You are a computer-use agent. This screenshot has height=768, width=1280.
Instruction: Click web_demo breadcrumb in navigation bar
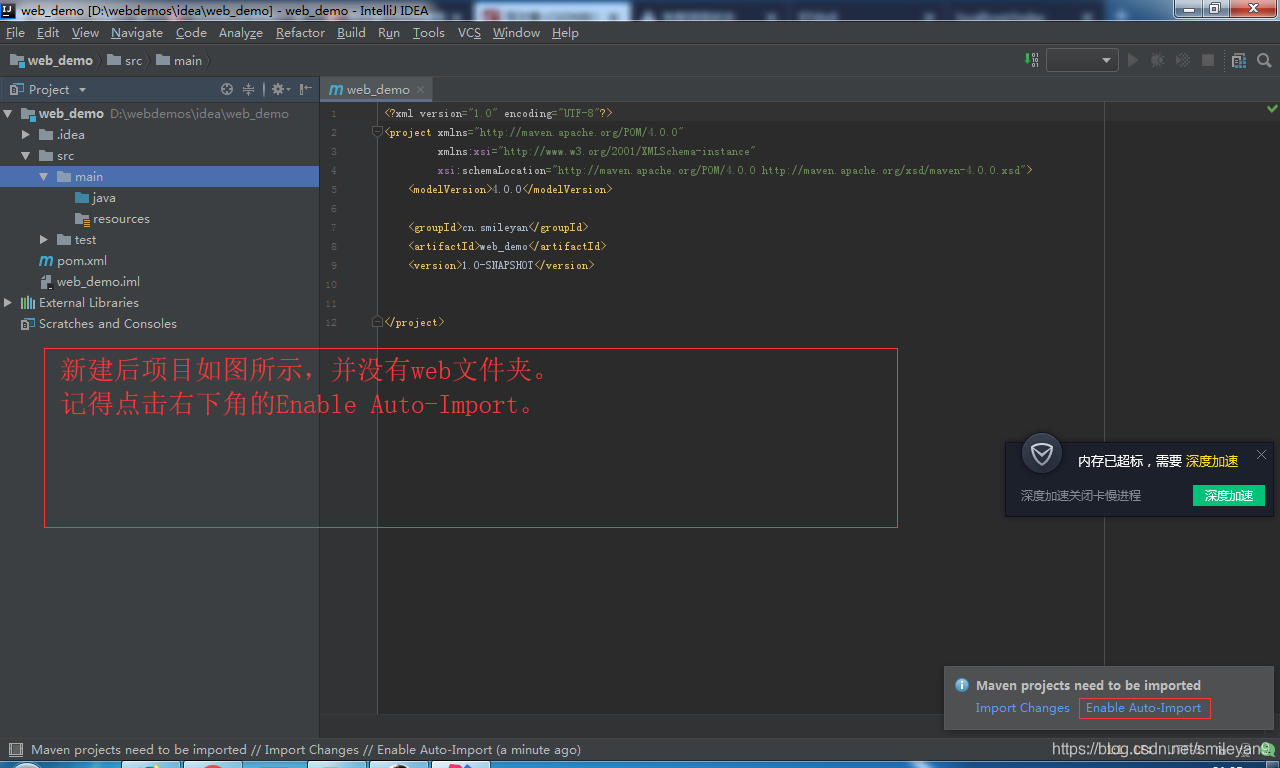click(x=51, y=60)
